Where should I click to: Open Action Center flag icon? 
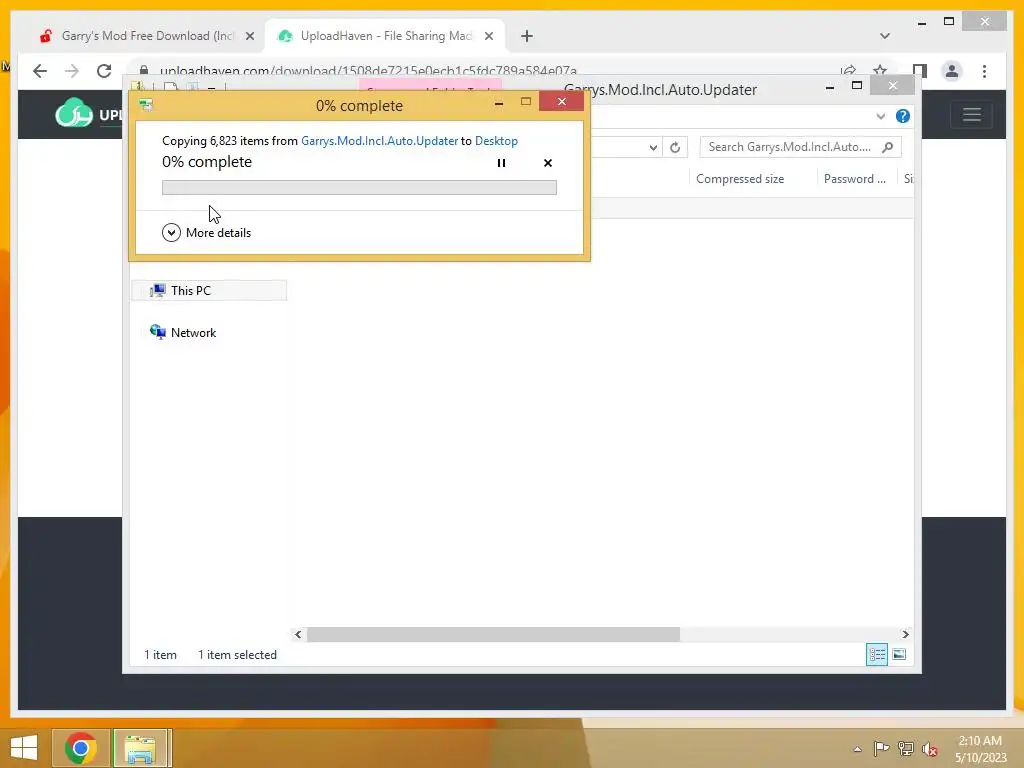pyautogui.click(x=881, y=749)
